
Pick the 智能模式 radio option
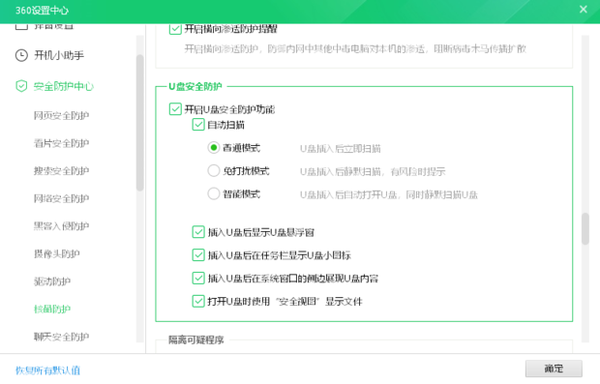214,194
